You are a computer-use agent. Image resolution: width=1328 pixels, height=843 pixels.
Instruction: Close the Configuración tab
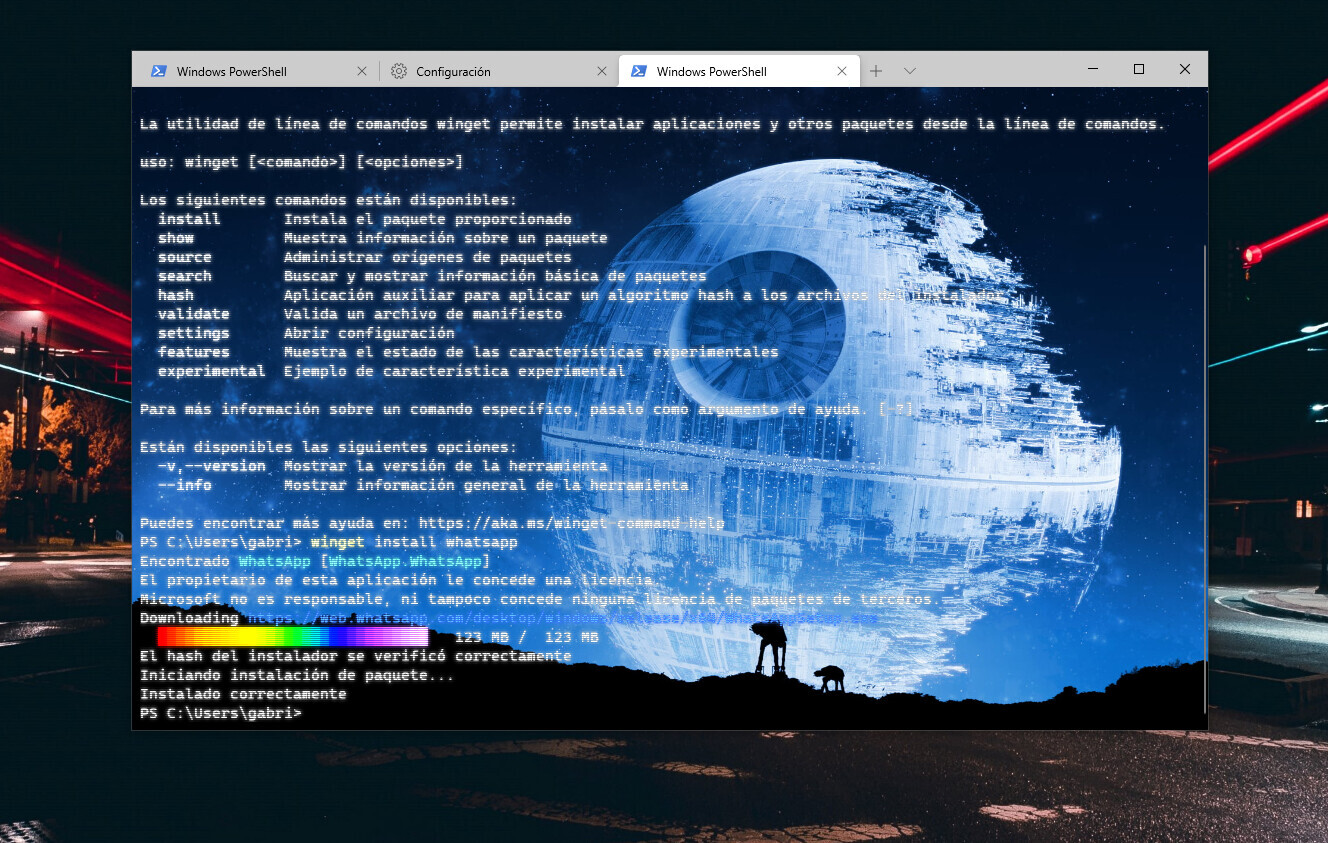point(601,71)
